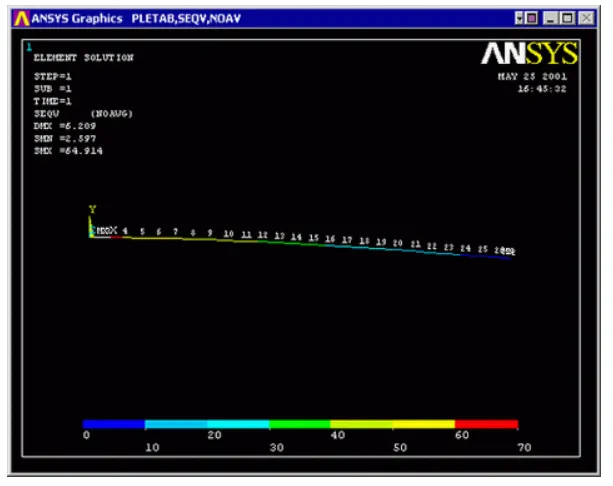This screenshot has width=613, height=486.
Task: Click the SUB =1 text
Action: coord(52,89)
